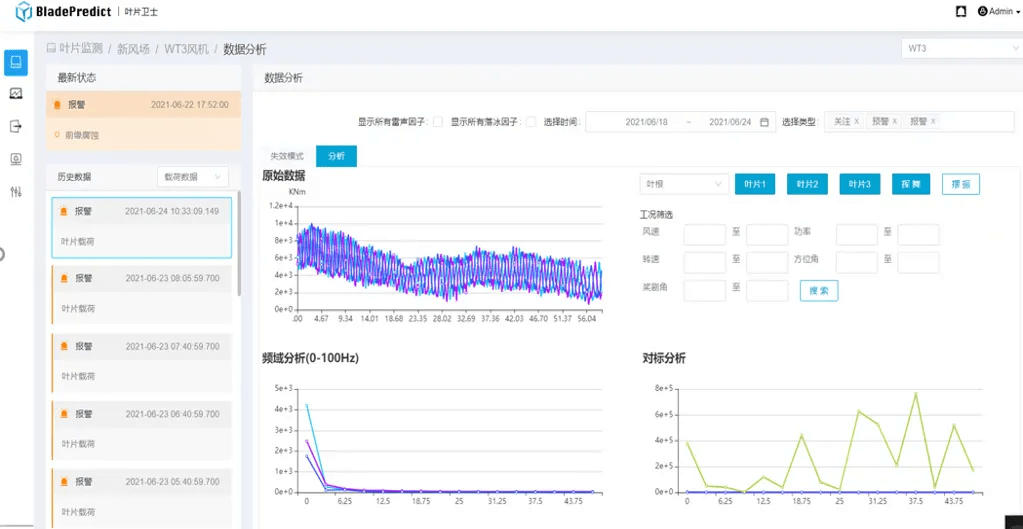Click the 桨距角 minimum input field
Screen dimensions: 1023x529
[x=705, y=291]
